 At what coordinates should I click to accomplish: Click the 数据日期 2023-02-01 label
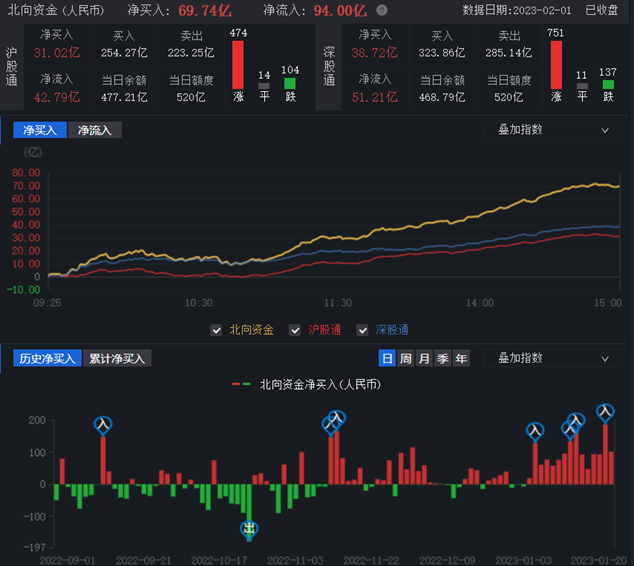517,10
